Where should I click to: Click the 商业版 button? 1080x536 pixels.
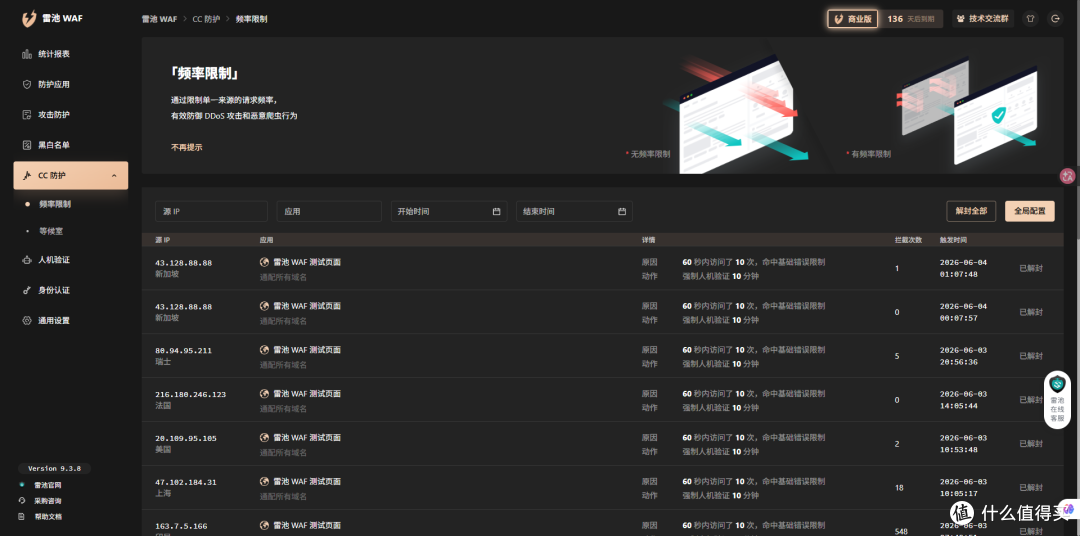click(x=853, y=19)
